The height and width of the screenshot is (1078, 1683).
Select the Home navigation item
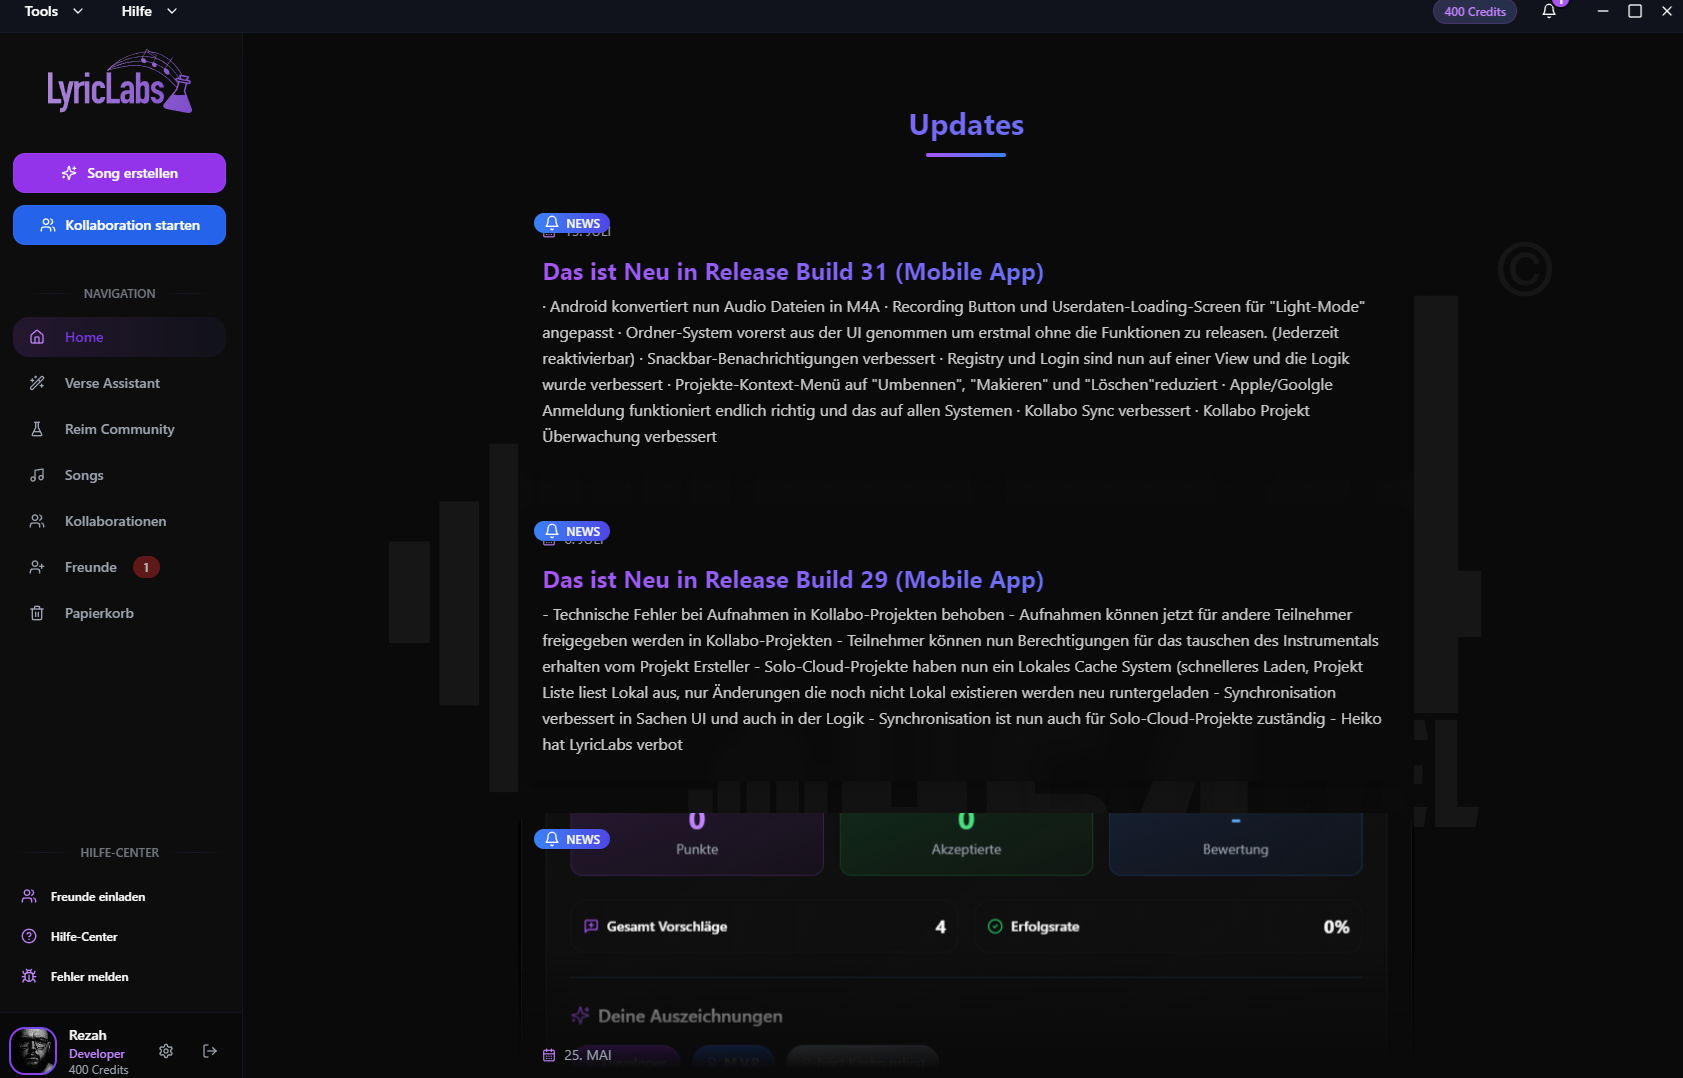click(83, 337)
